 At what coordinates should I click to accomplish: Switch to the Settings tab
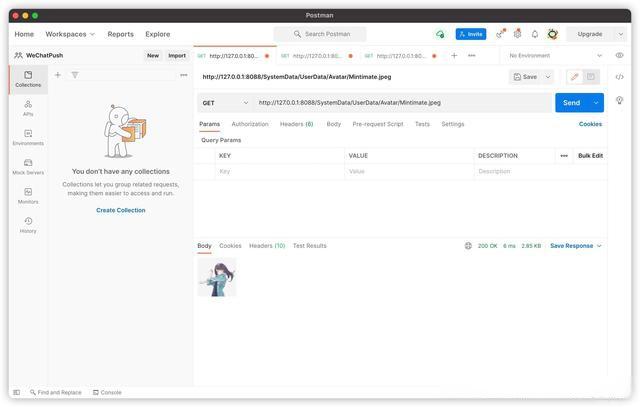[453, 124]
